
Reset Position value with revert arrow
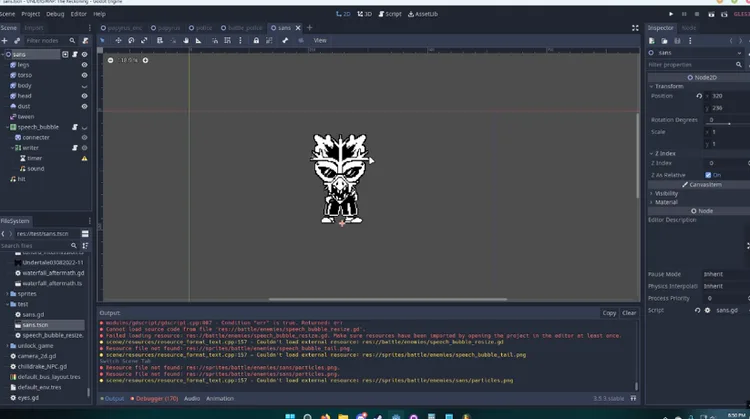point(699,96)
